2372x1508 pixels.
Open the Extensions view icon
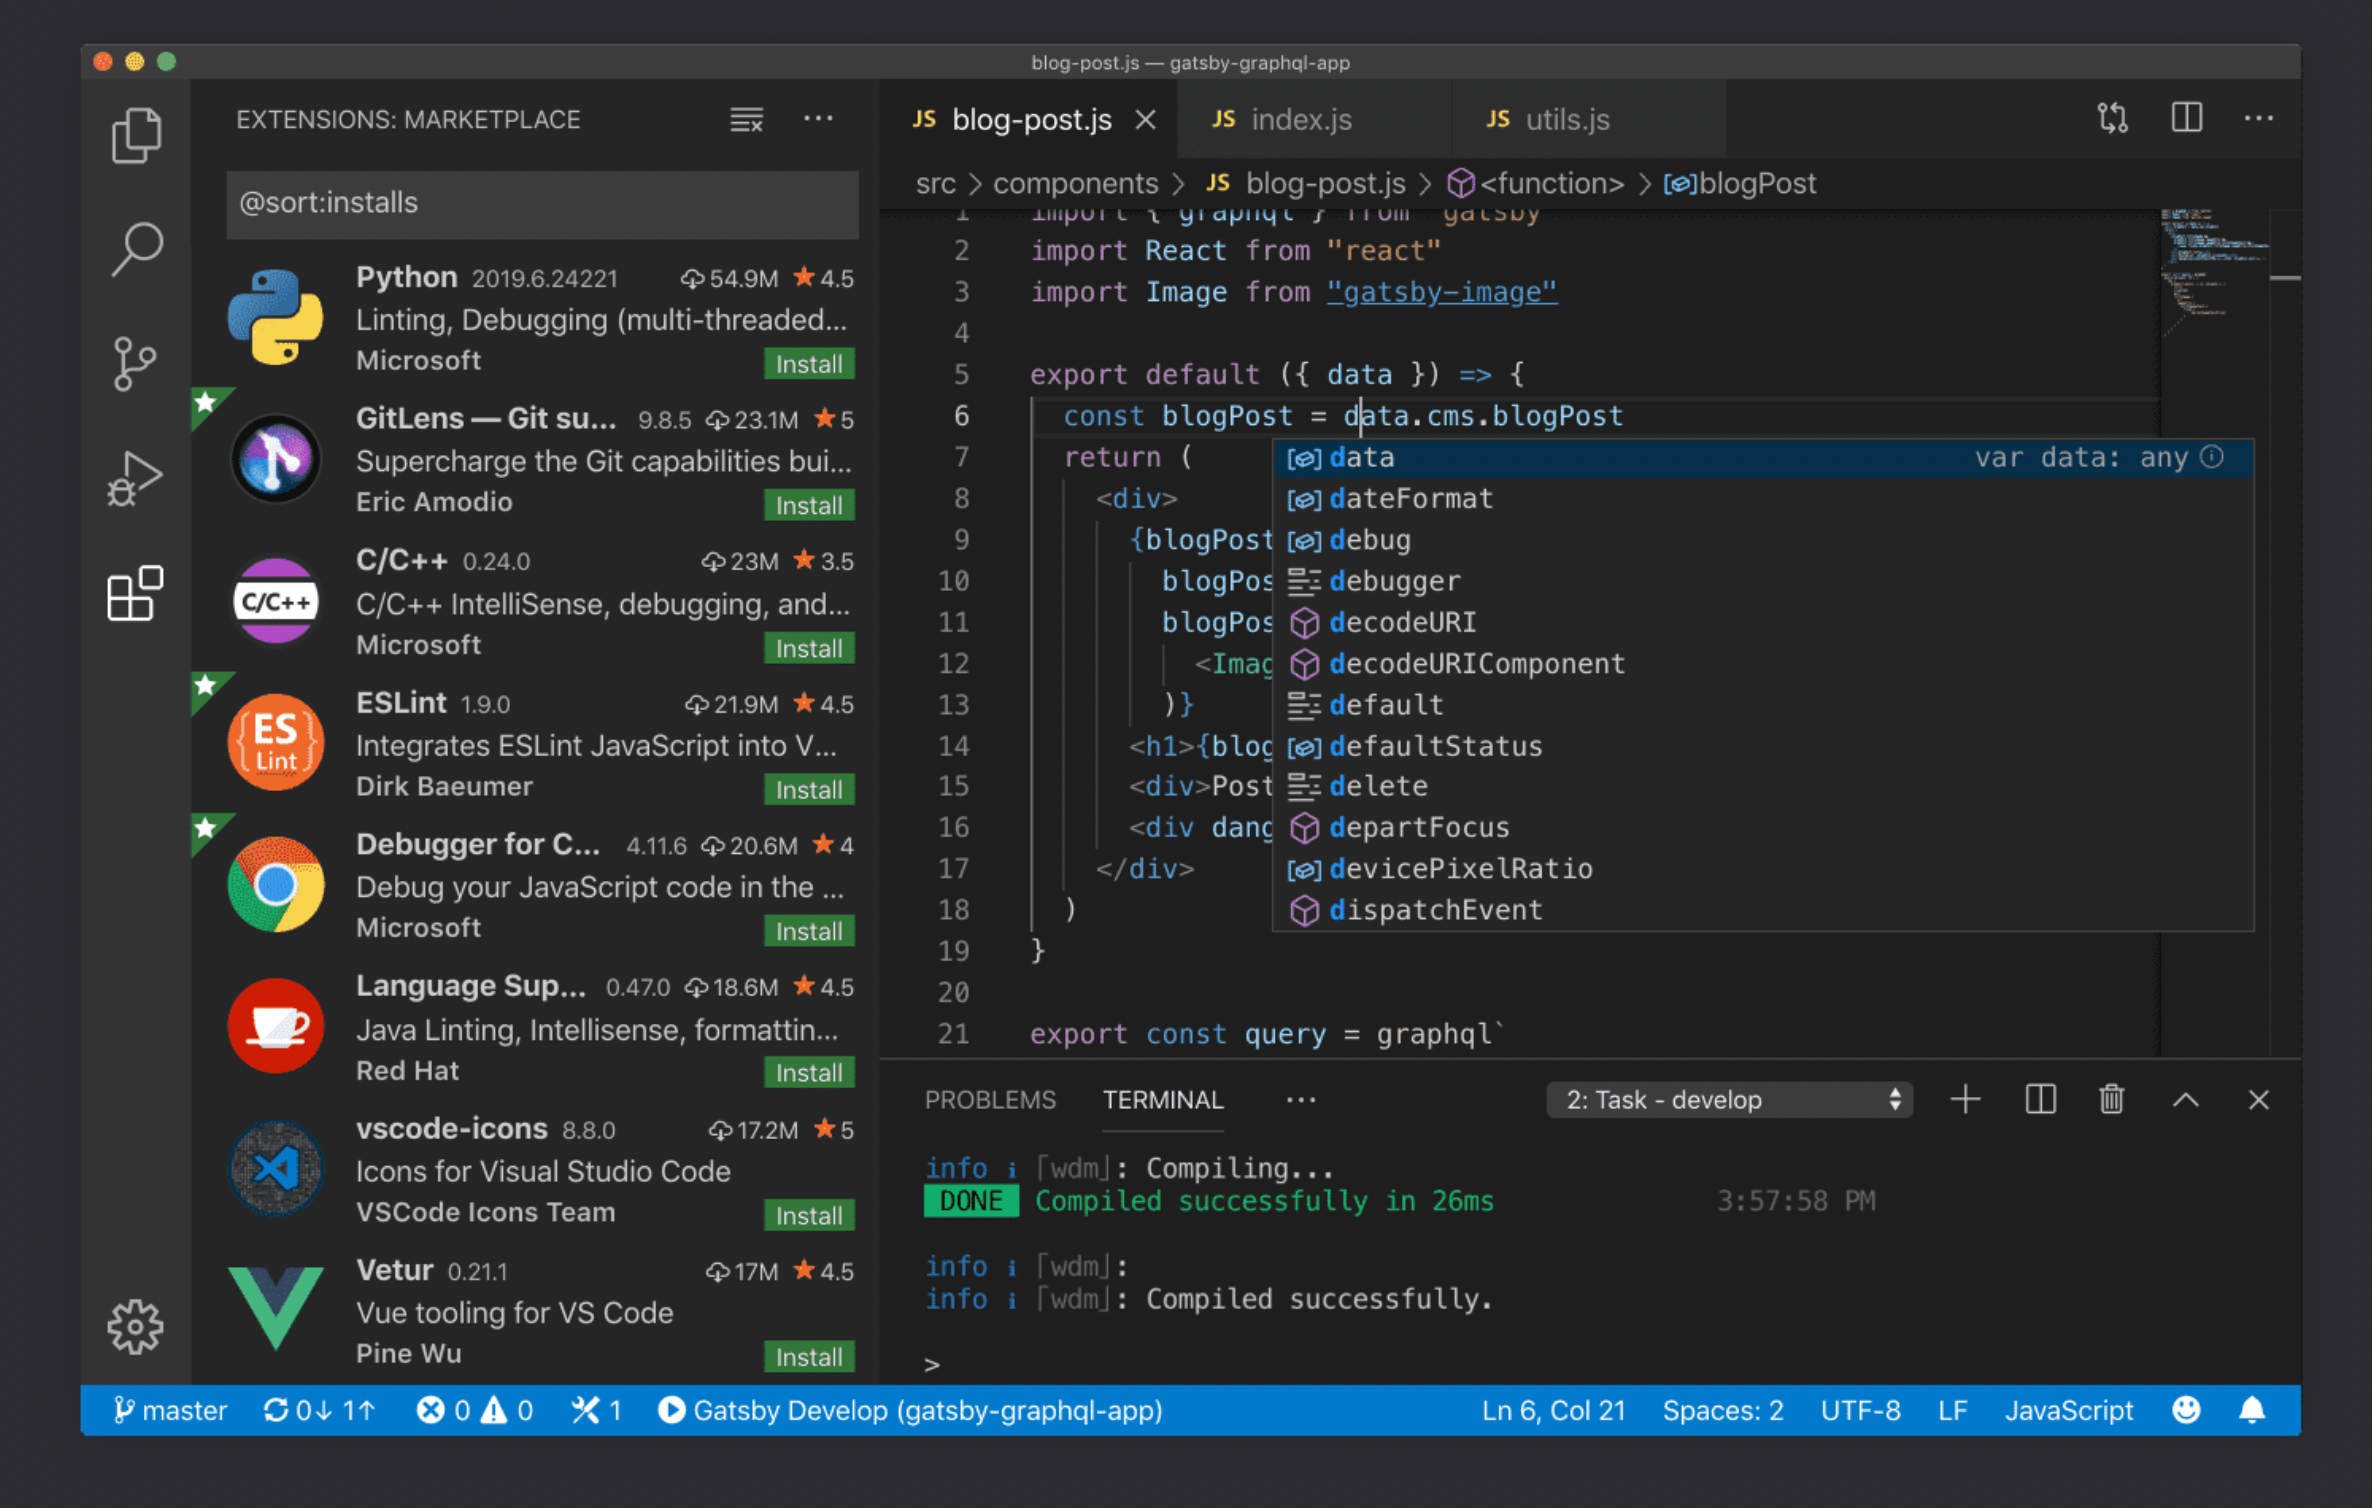[x=135, y=593]
